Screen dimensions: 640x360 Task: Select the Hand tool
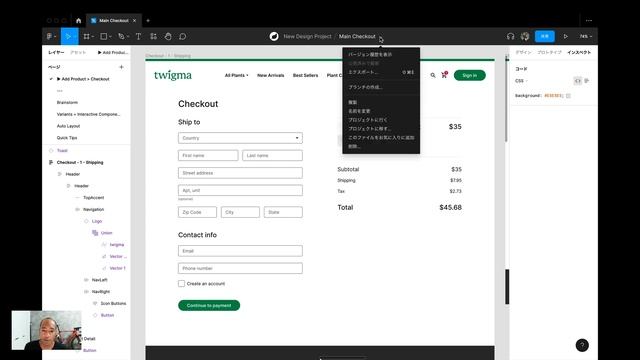168,36
